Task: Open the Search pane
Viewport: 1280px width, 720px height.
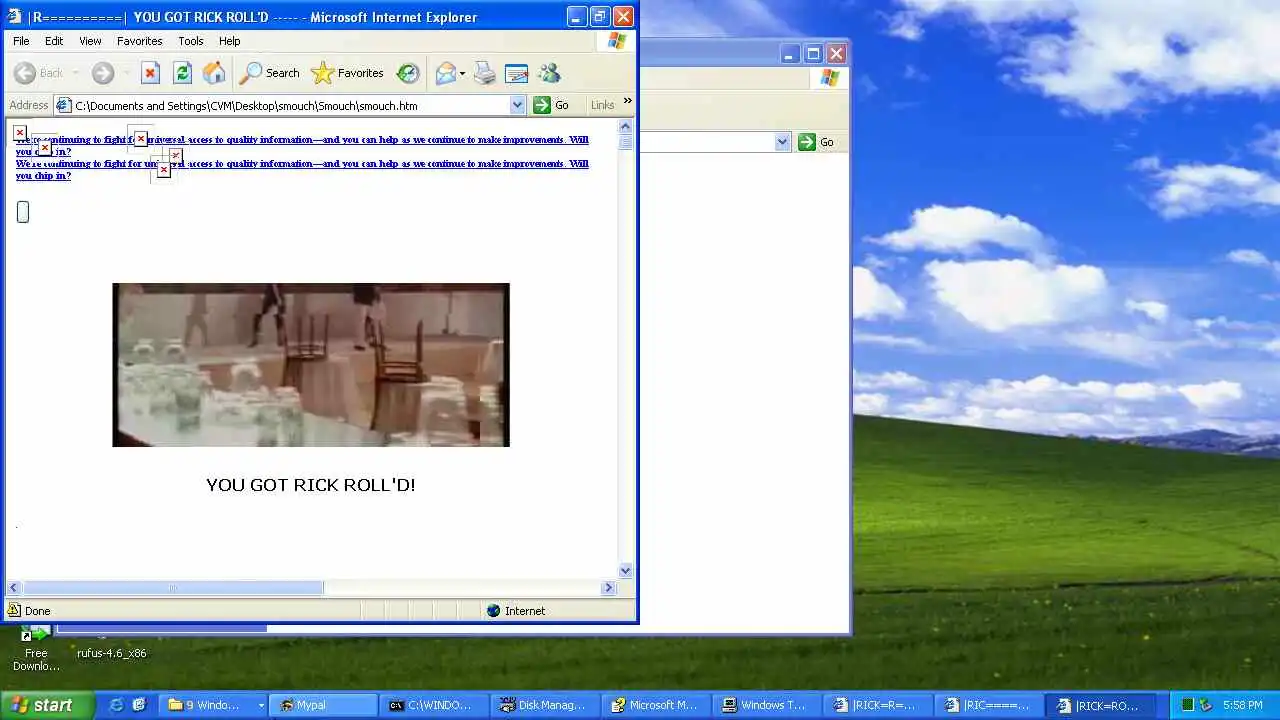Action: pos(269,73)
